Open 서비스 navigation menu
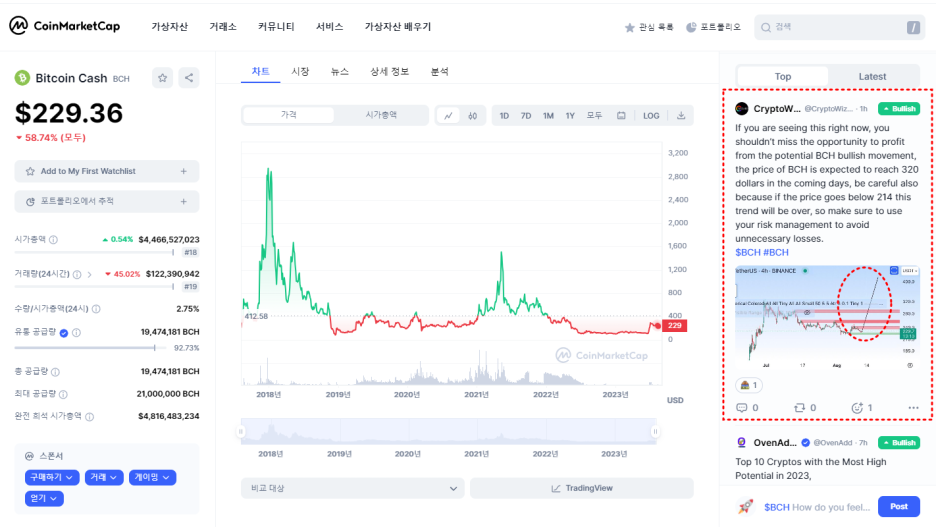This screenshot has width=936, height=527. point(330,27)
